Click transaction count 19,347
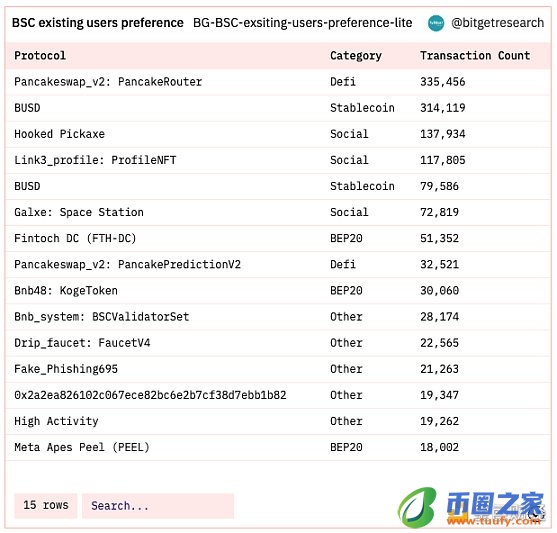Image resolution: width=557 pixels, height=533 pixels. 439,395
